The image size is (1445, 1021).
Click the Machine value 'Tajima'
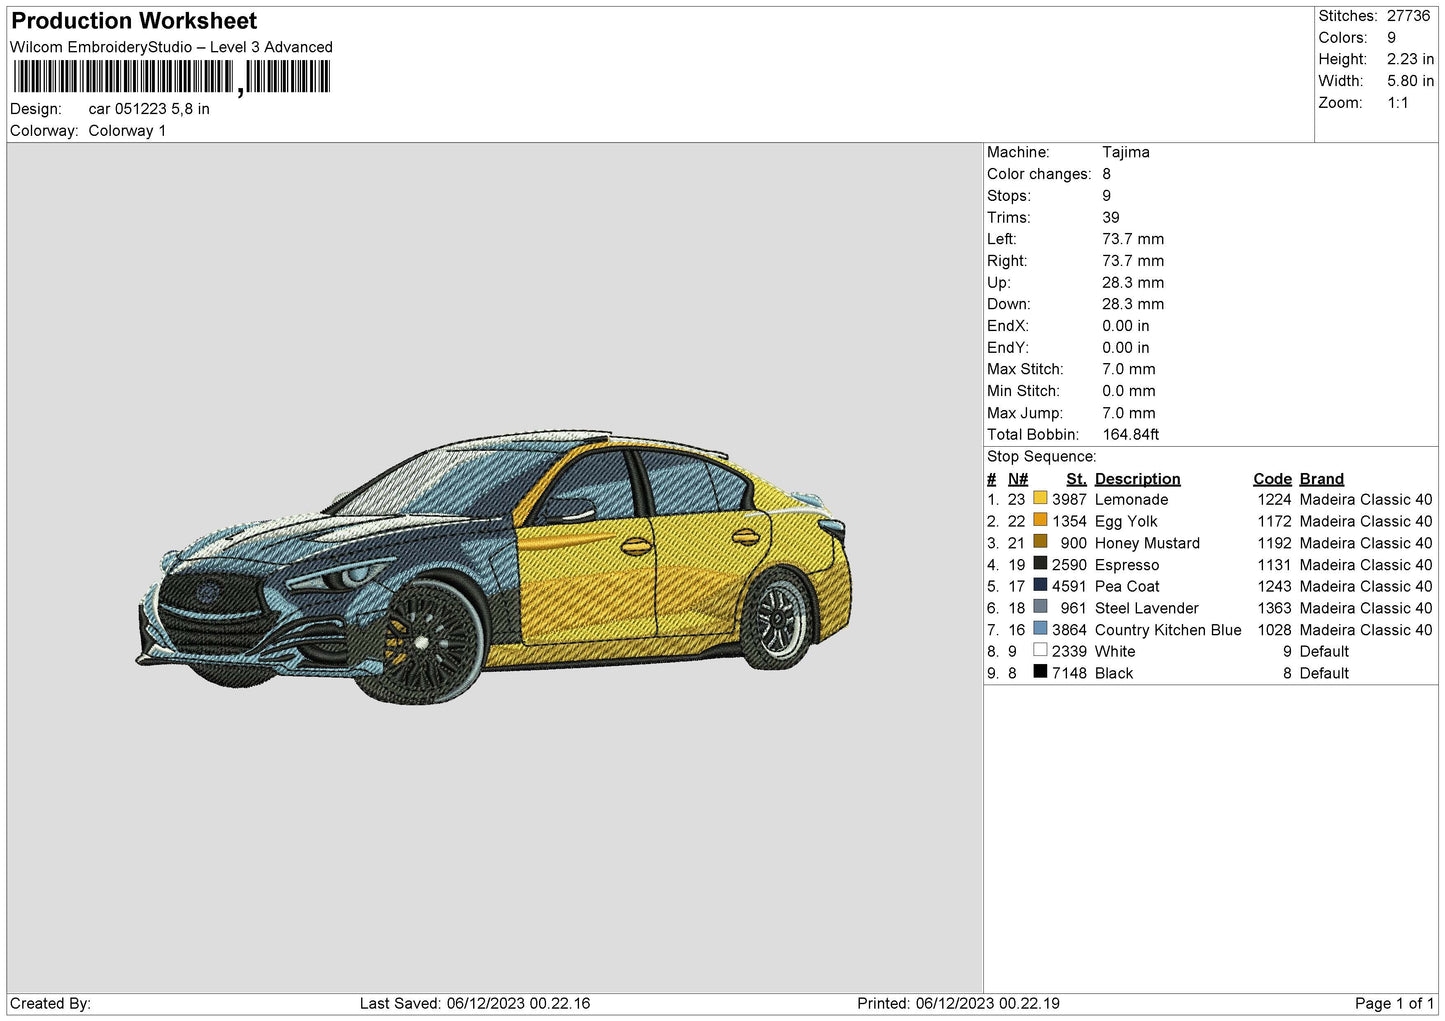pyautogui.click(x=1126, y=152)
